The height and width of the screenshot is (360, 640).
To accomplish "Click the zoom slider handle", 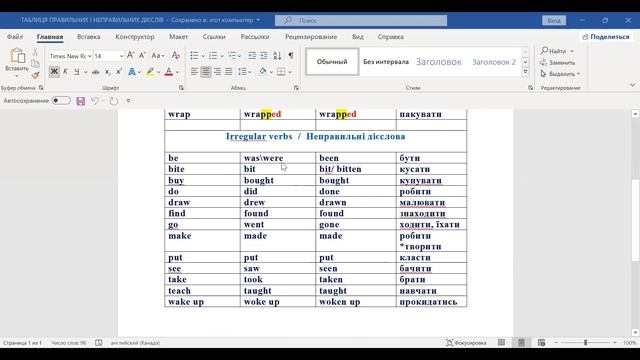I will pos(585,343).
